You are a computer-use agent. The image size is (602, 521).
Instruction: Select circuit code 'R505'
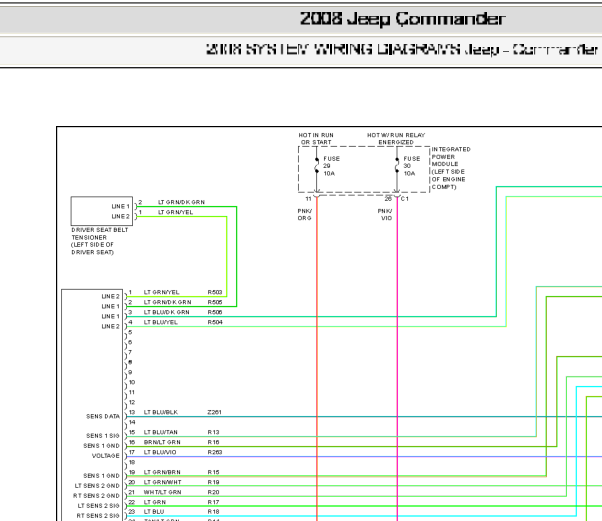pyautogui.click(x=215, y=302)
